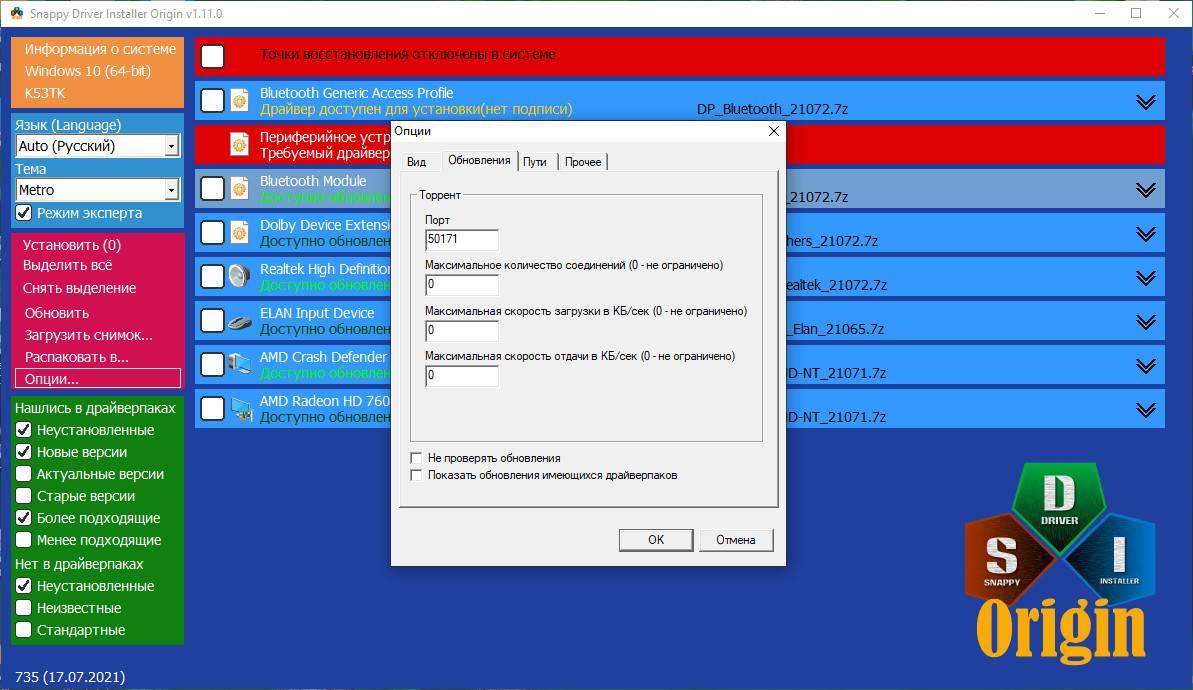The height and width of the screenshot is (690, 1193).
Task: Enable Стандартные filter
Action: tap(24, 630)
